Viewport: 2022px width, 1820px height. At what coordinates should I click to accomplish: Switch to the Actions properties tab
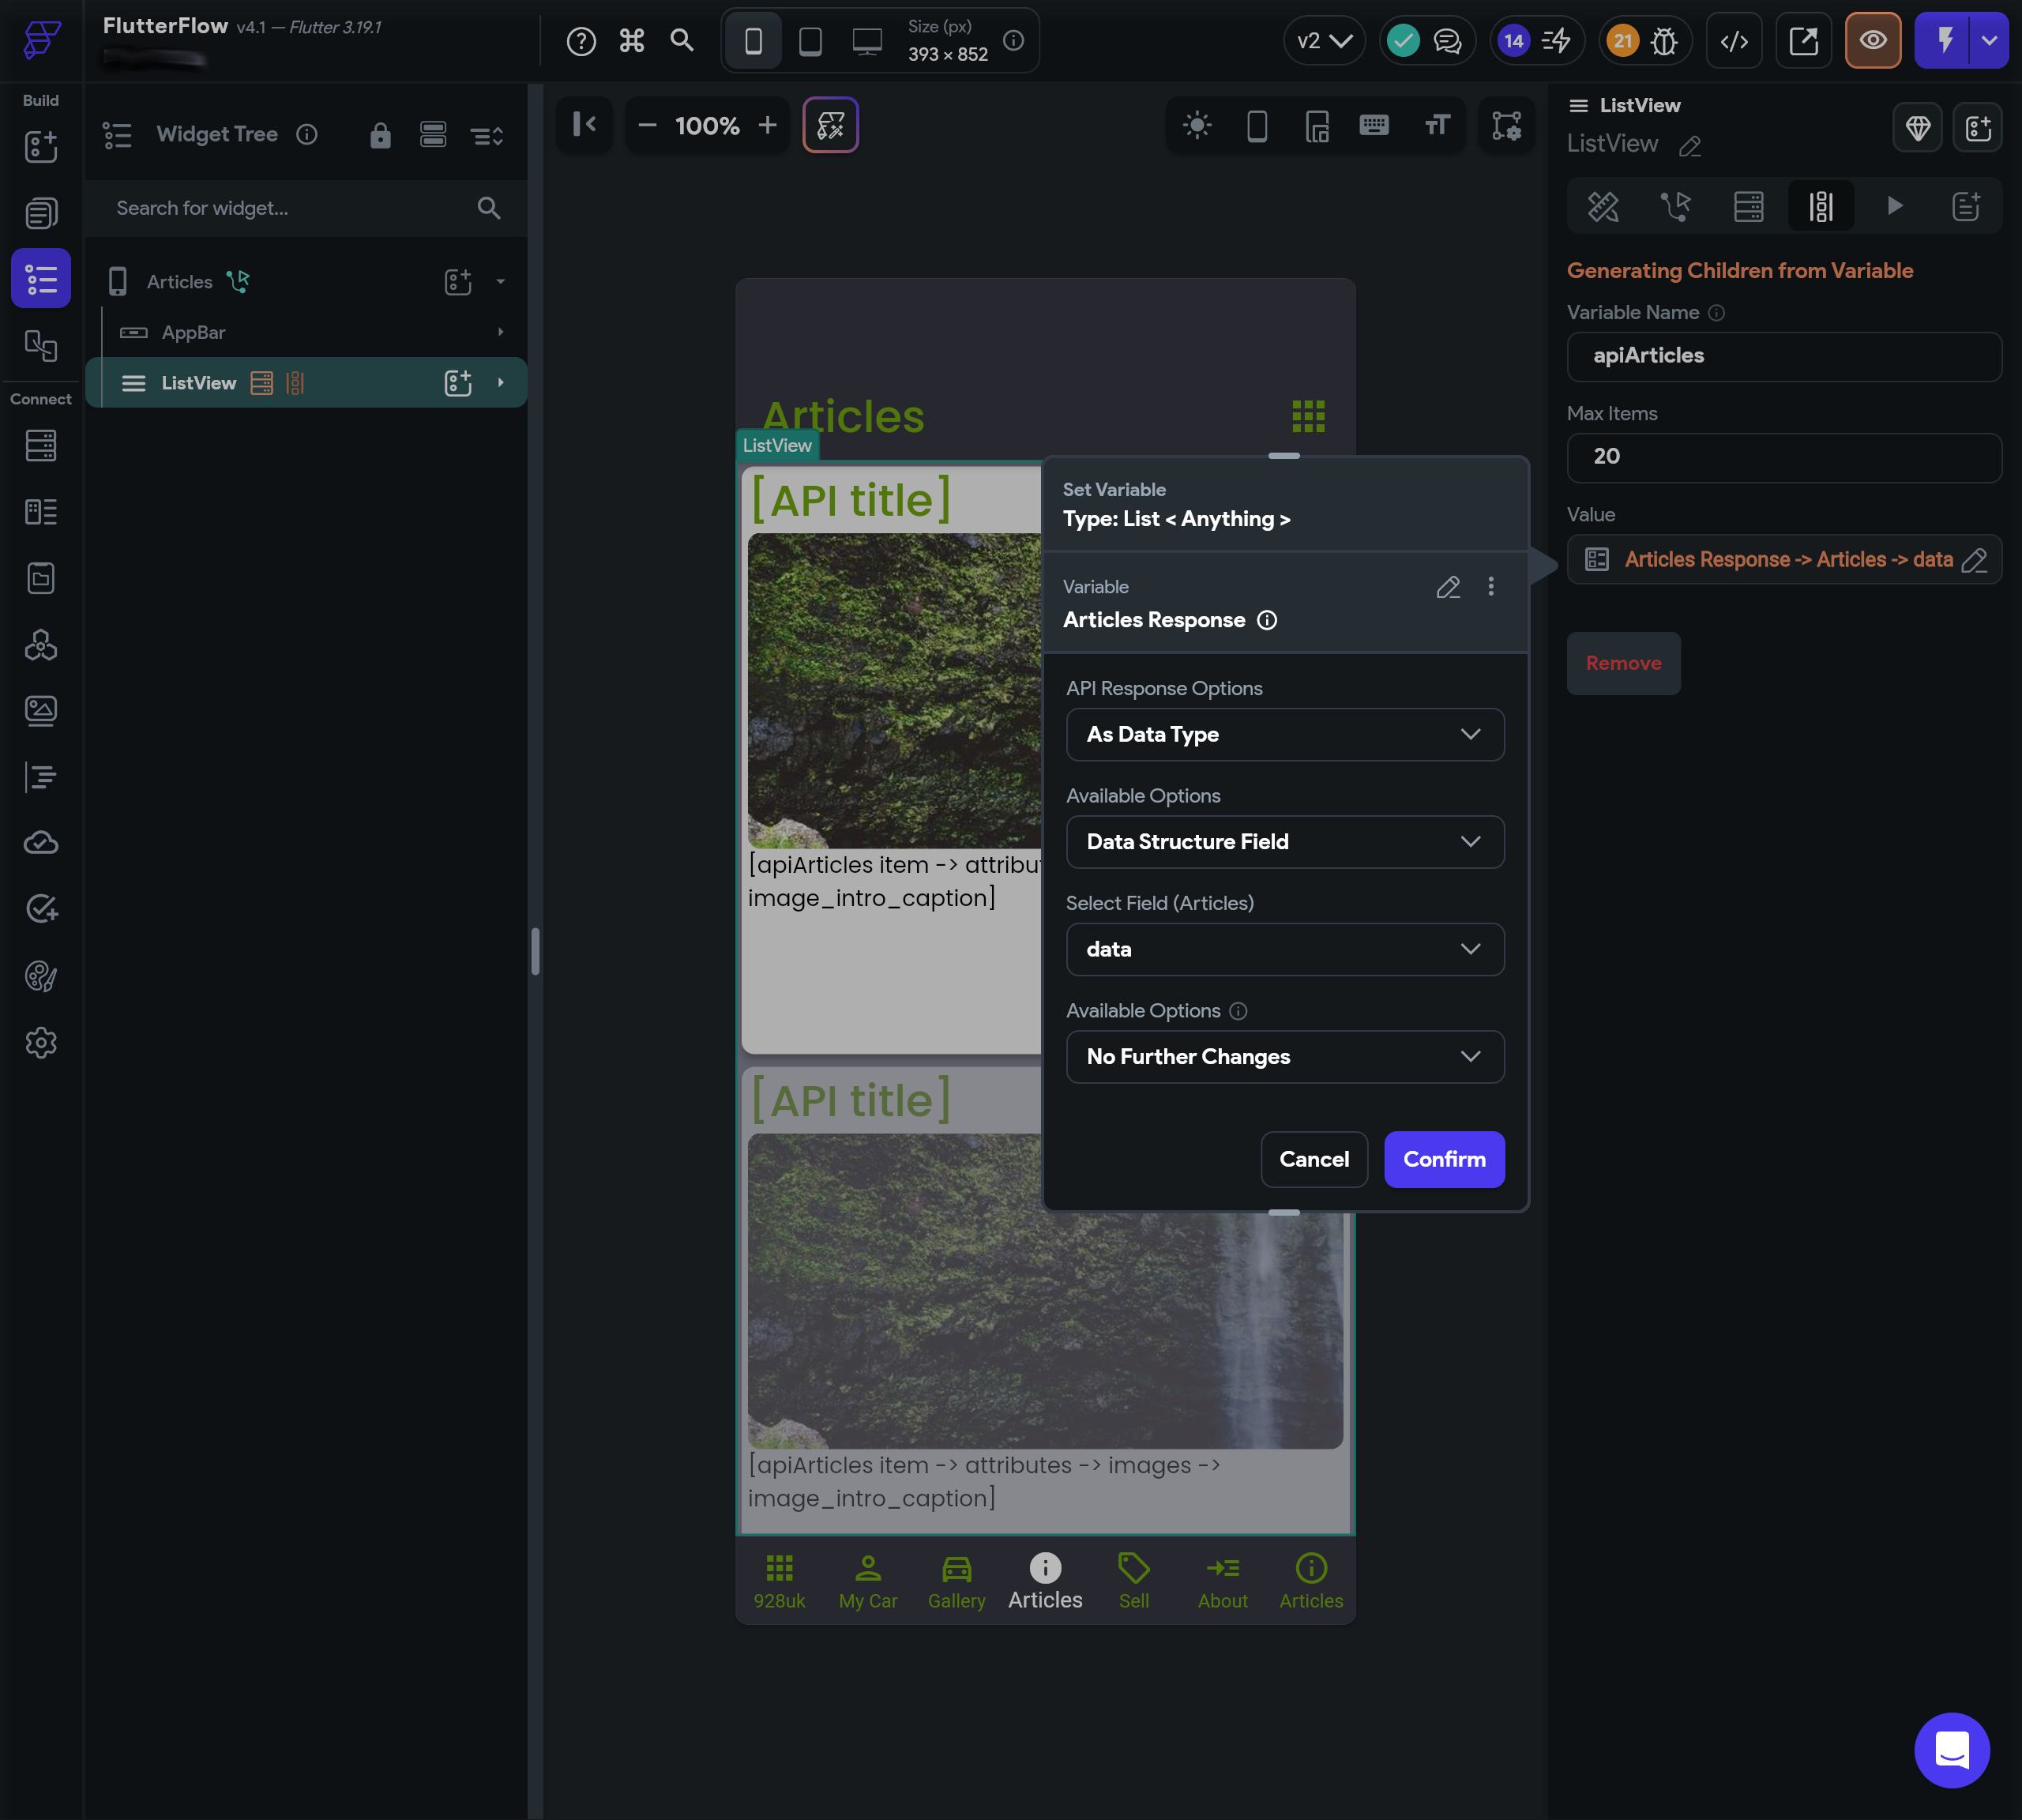tap(1675, 206)
